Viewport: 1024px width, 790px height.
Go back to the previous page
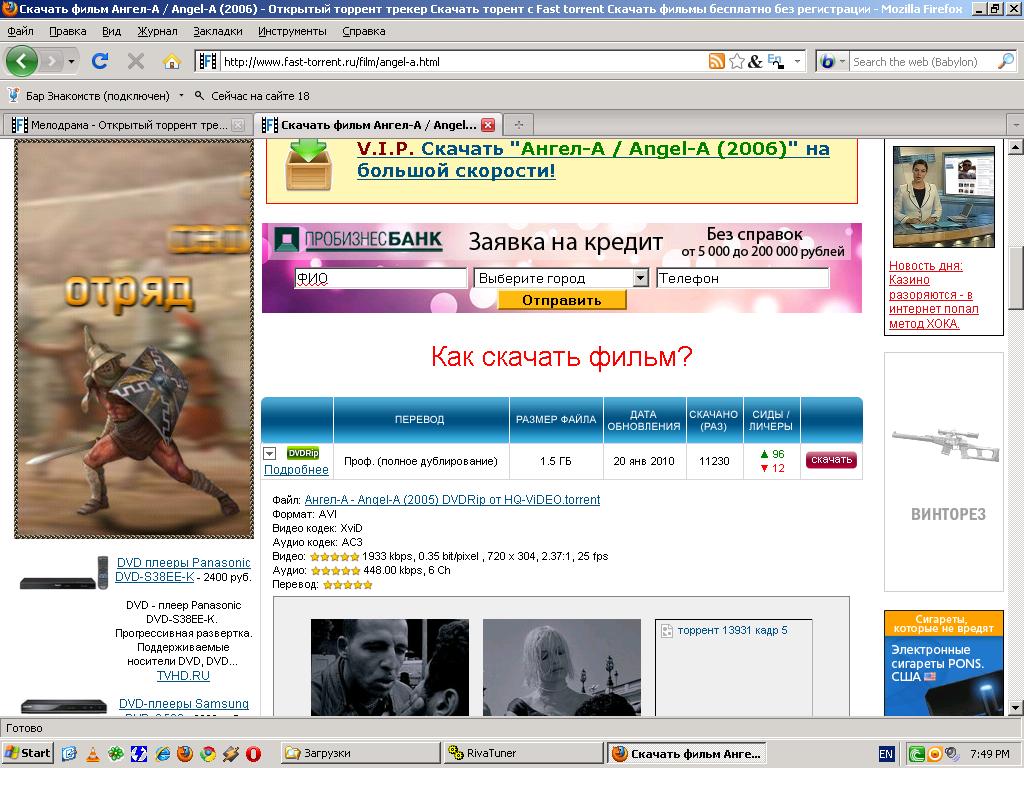click(22, 61)
